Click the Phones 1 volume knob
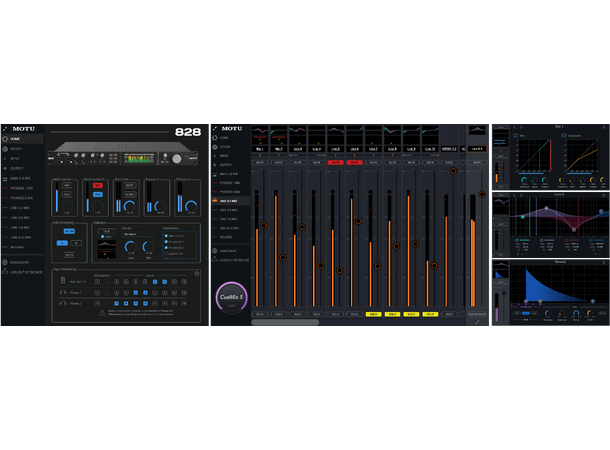 coord(160,206)
